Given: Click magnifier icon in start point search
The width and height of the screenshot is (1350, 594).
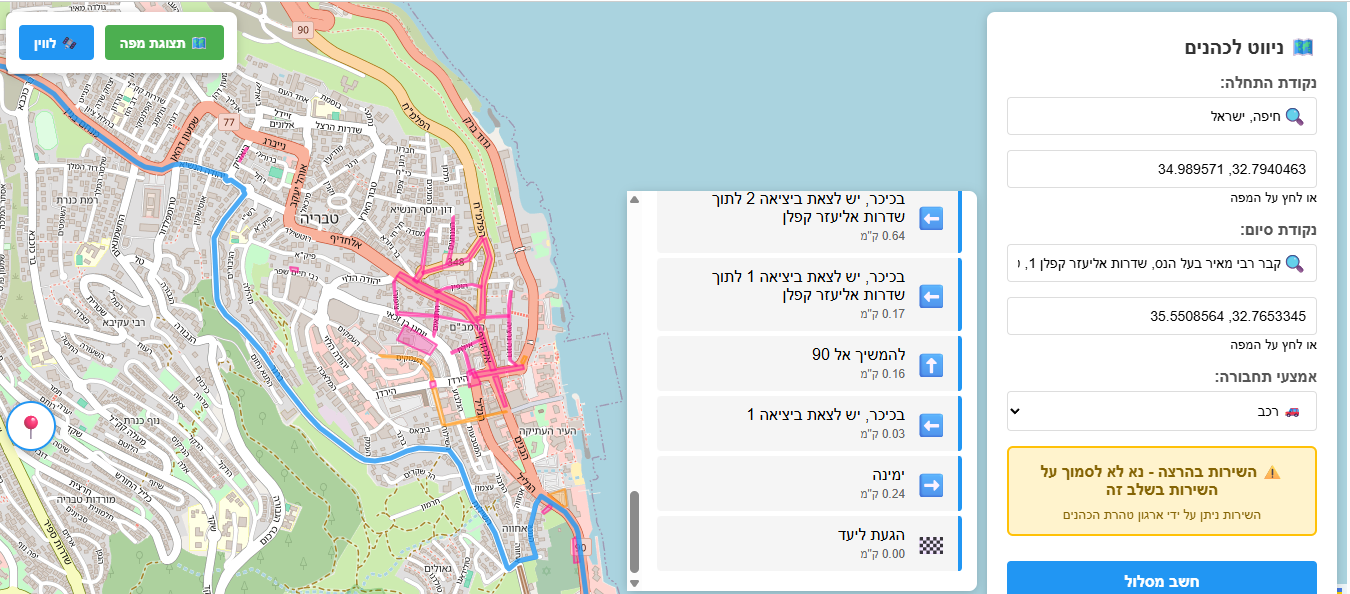Looking at the screenshot, I should (1294, 116).
